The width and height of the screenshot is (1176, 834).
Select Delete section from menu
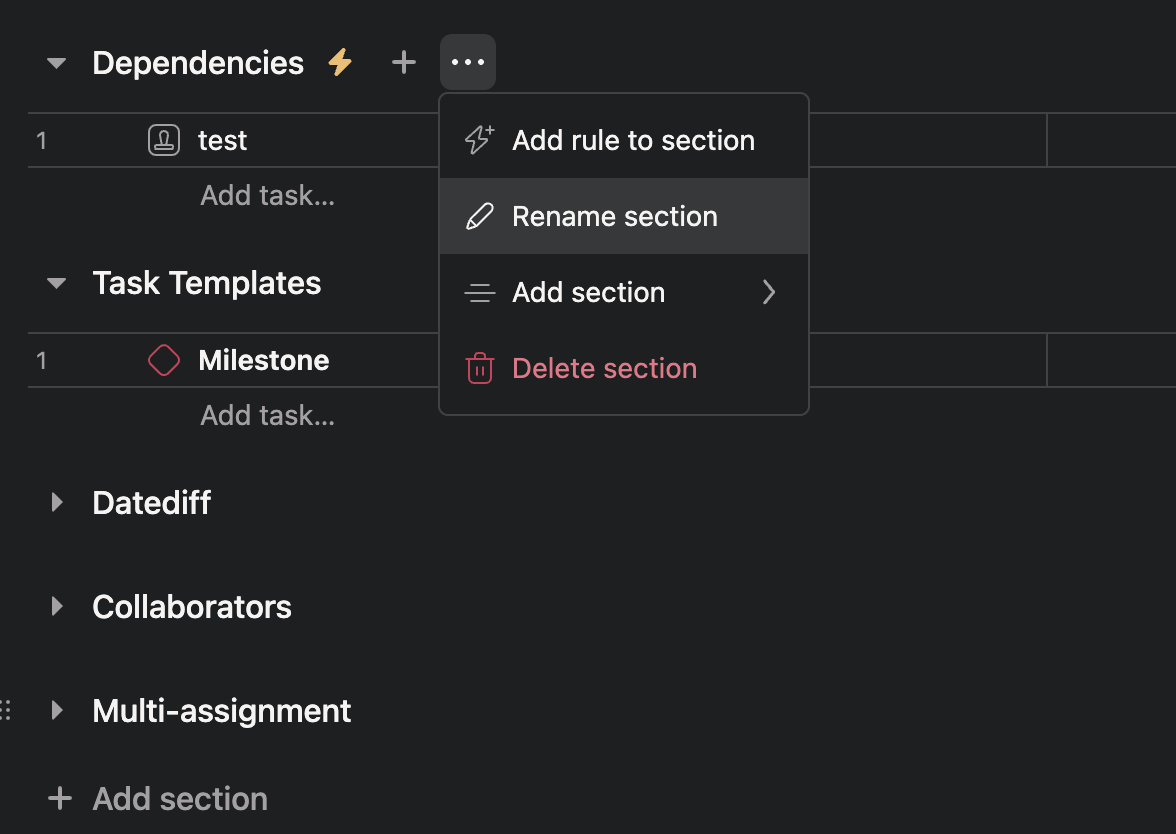(624, 368)
